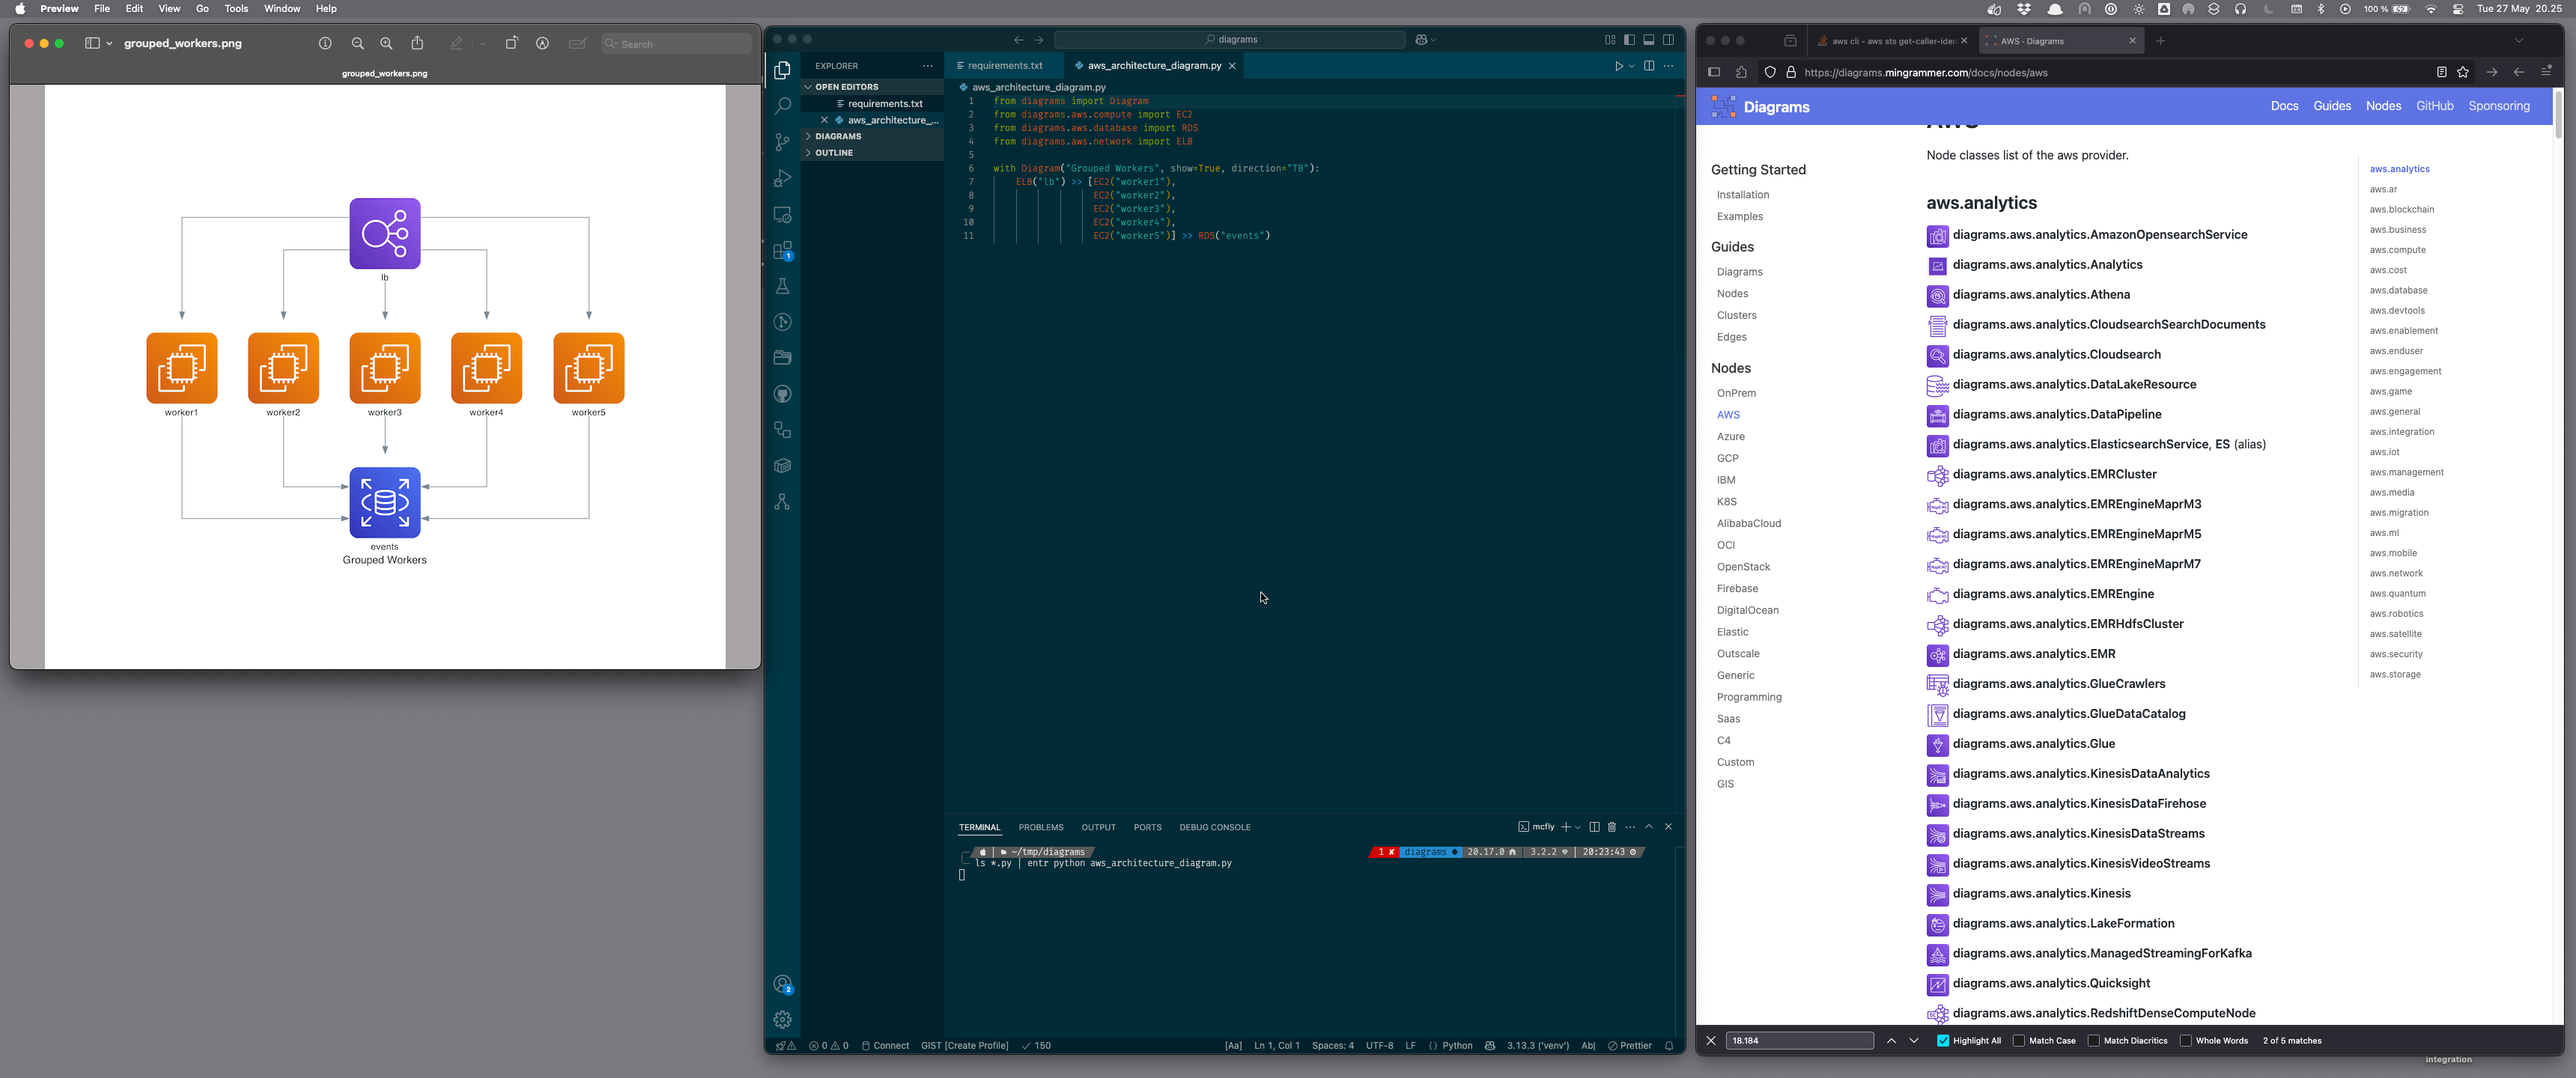Zoom out in Preview toolbar
Image resolution: width=2576 pixels, height=1078 pixels.
tap(357, 44)
